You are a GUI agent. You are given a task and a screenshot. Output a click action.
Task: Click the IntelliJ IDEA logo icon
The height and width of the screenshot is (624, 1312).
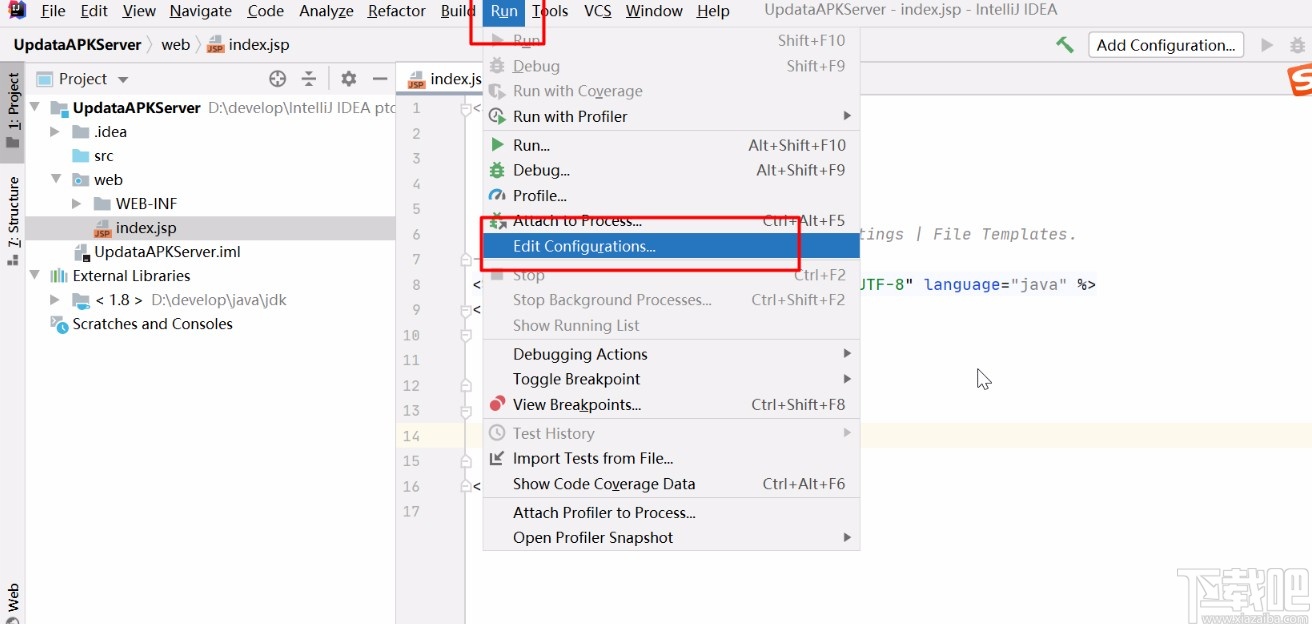[15, 10]
